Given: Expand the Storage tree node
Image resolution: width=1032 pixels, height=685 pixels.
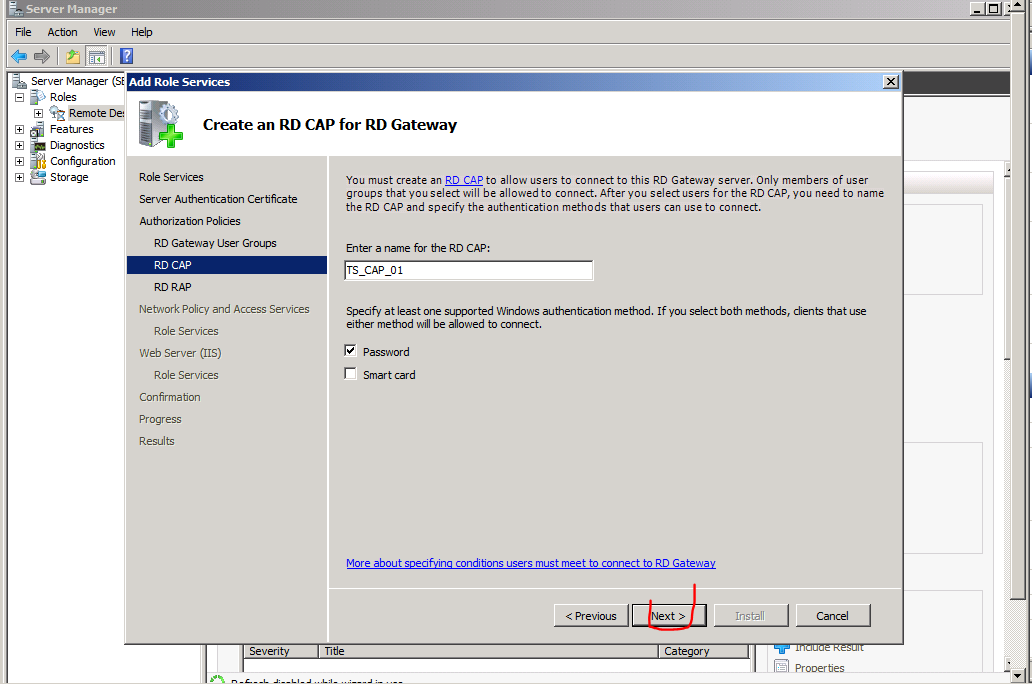Looking at the screenshot, I should [x=20, y=178].
